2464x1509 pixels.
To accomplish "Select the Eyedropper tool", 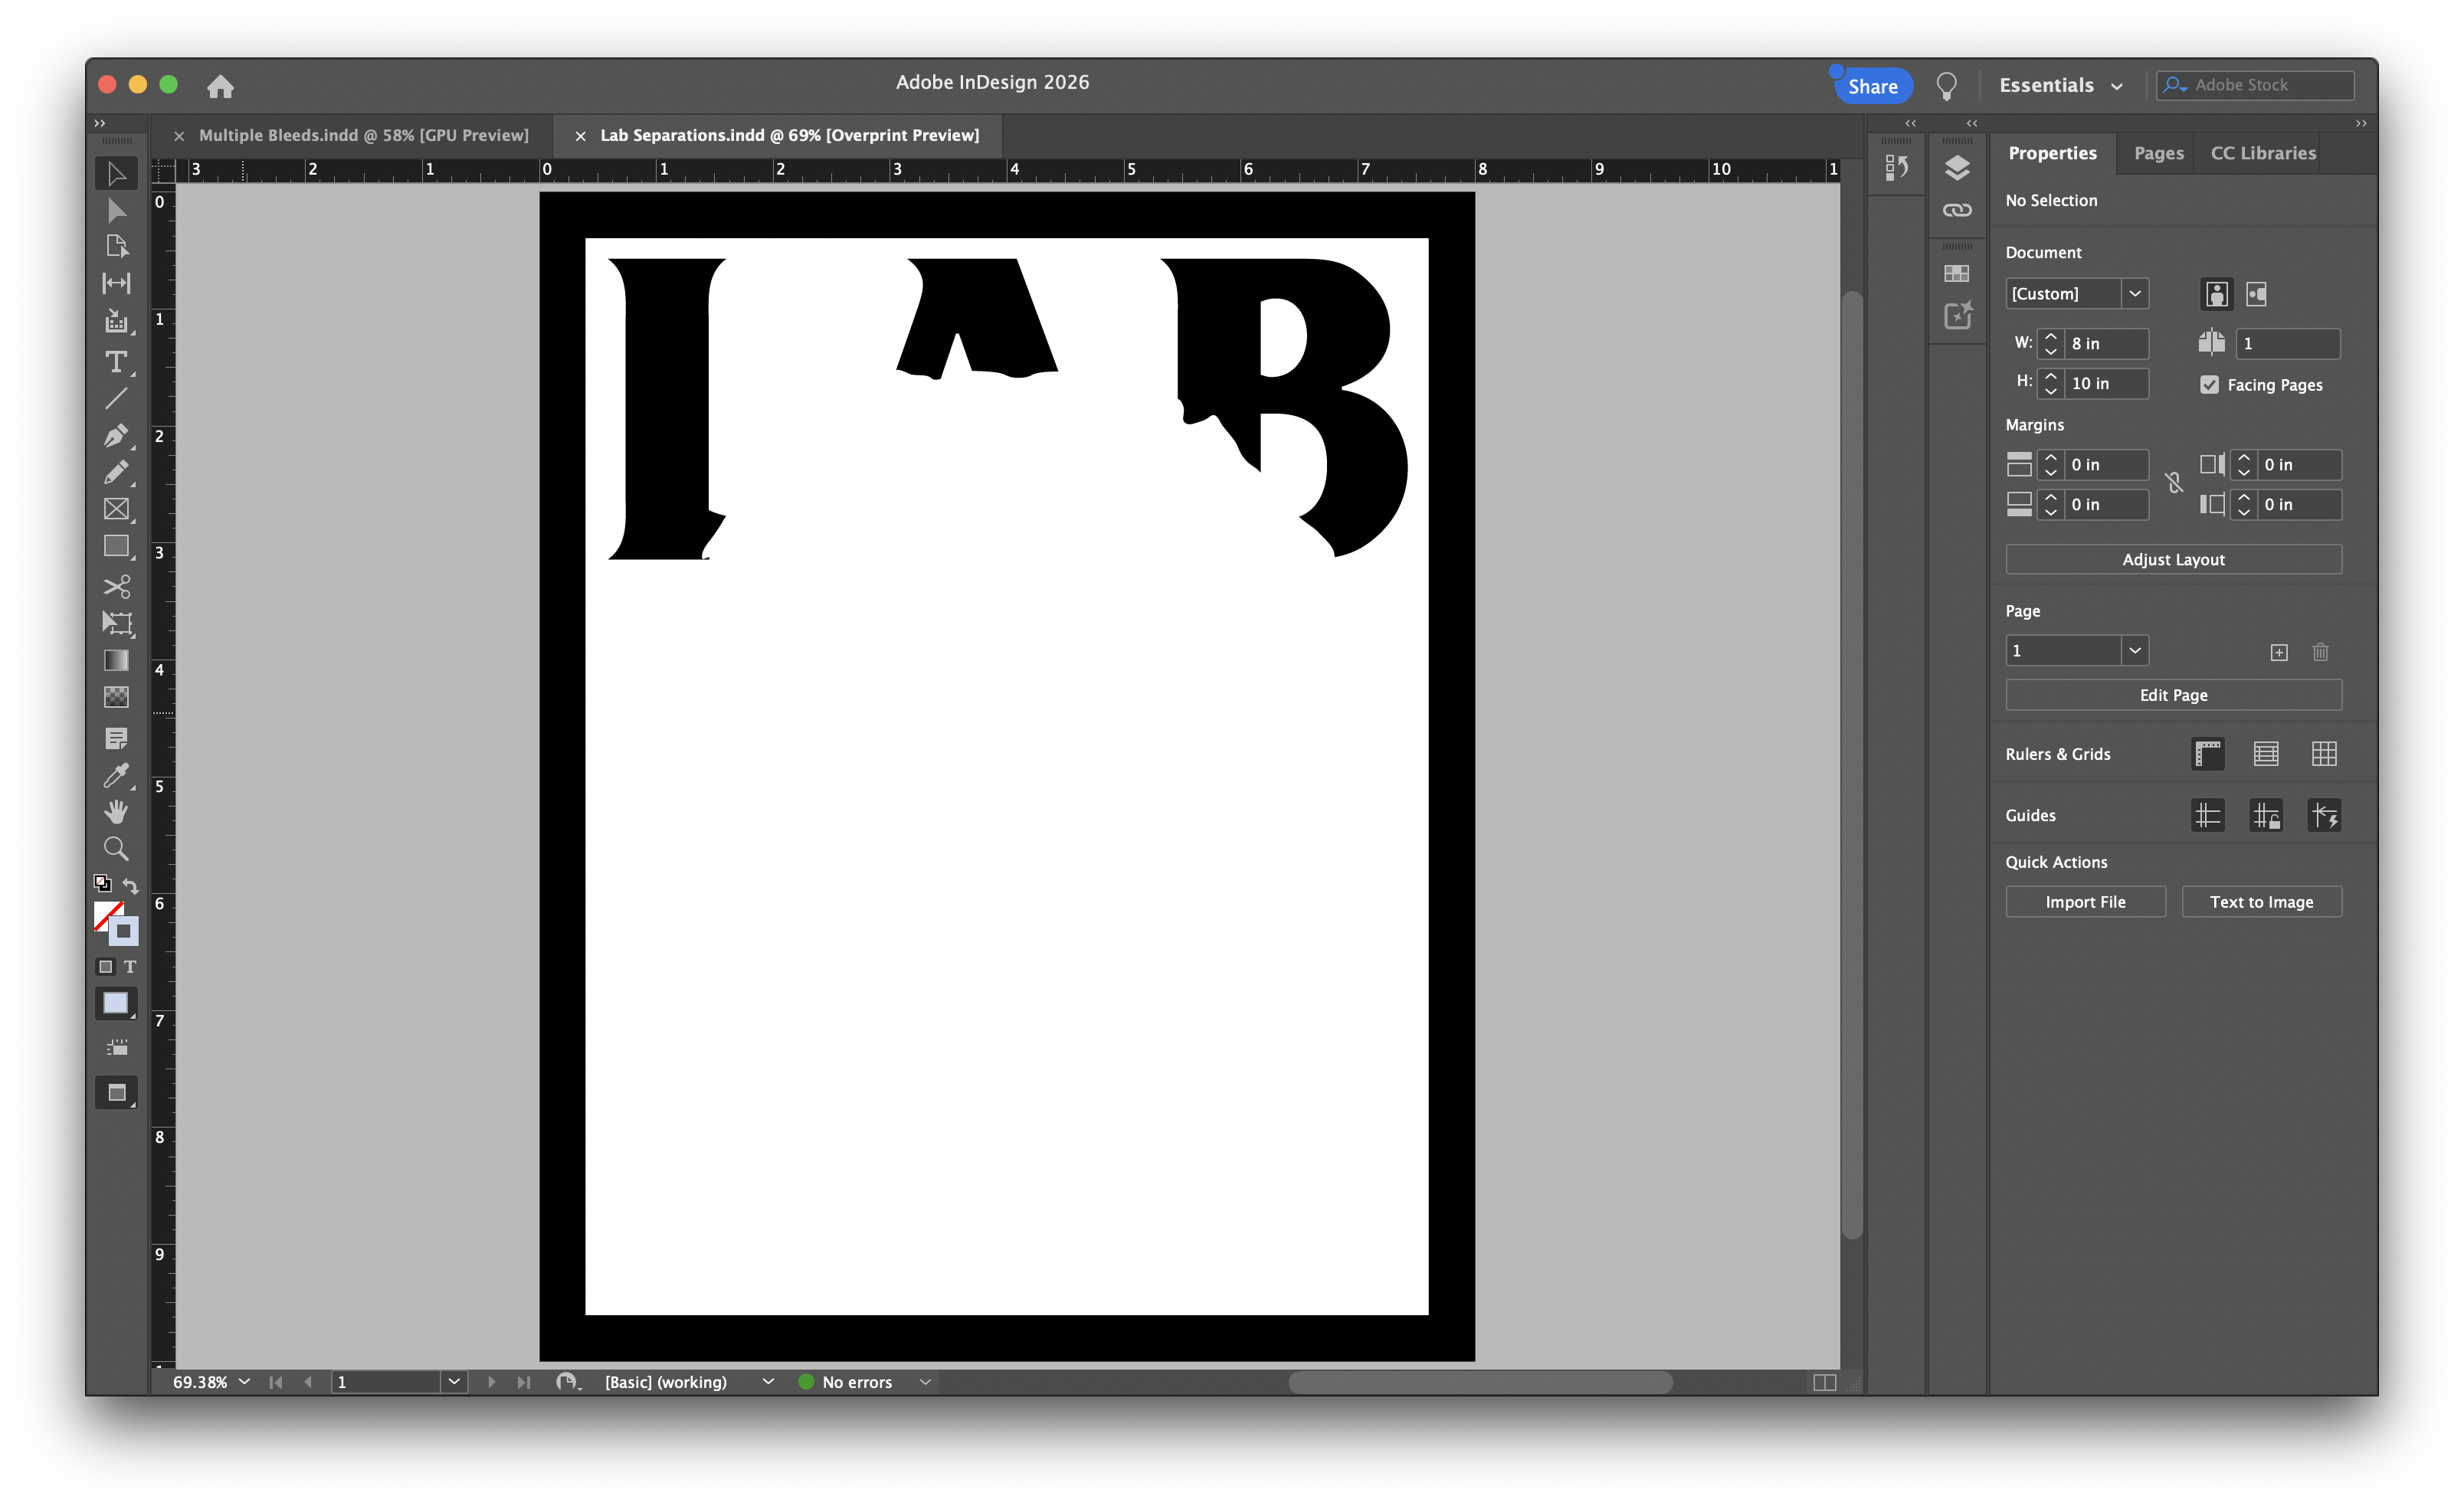I will [x=116, y=776].
